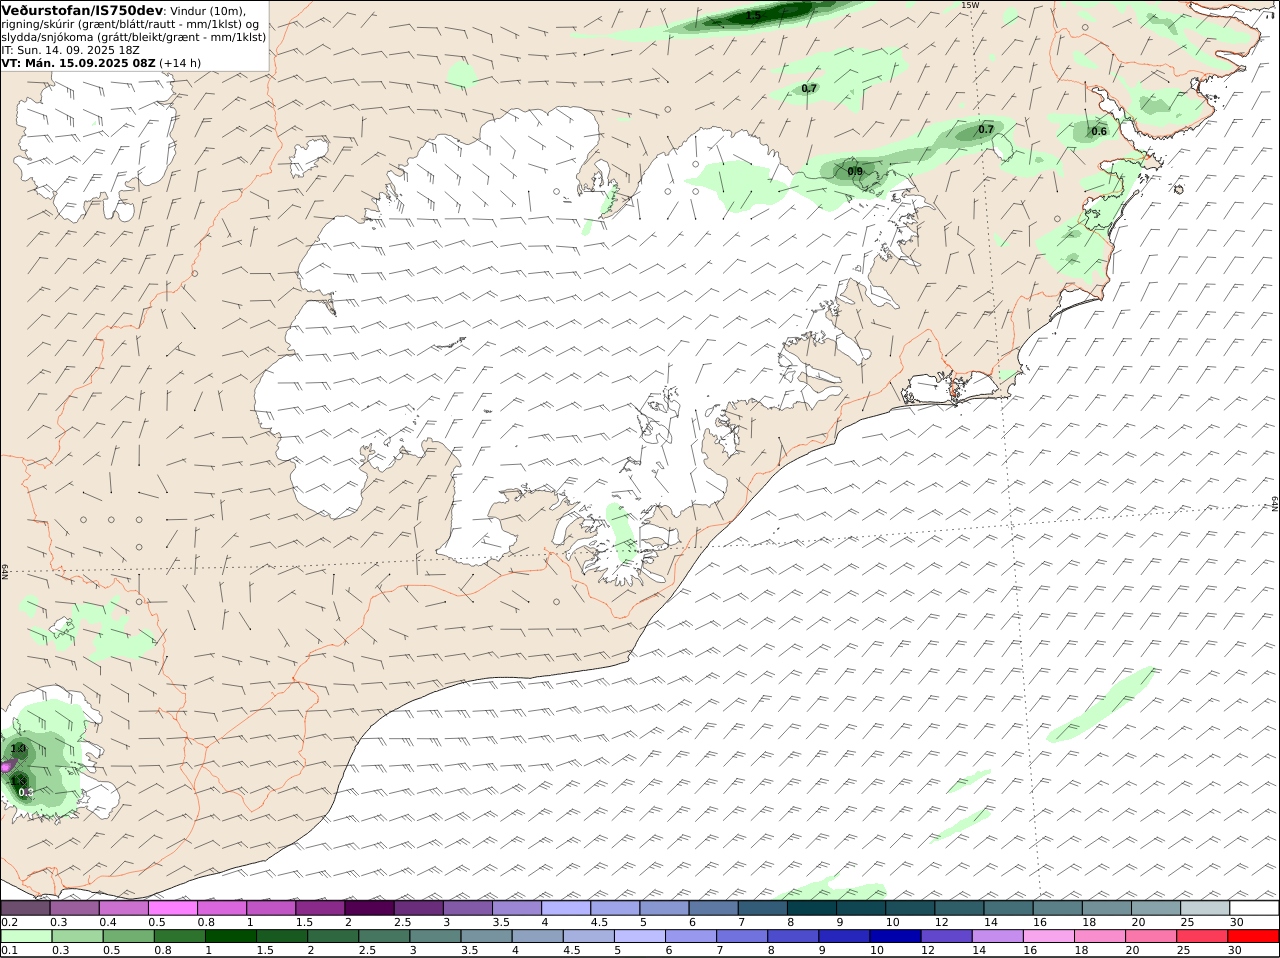This screenshot has width=1280, height=958.
Task: Pick the violet 12 mm rain swatch
Action: (x=947, y=937)
